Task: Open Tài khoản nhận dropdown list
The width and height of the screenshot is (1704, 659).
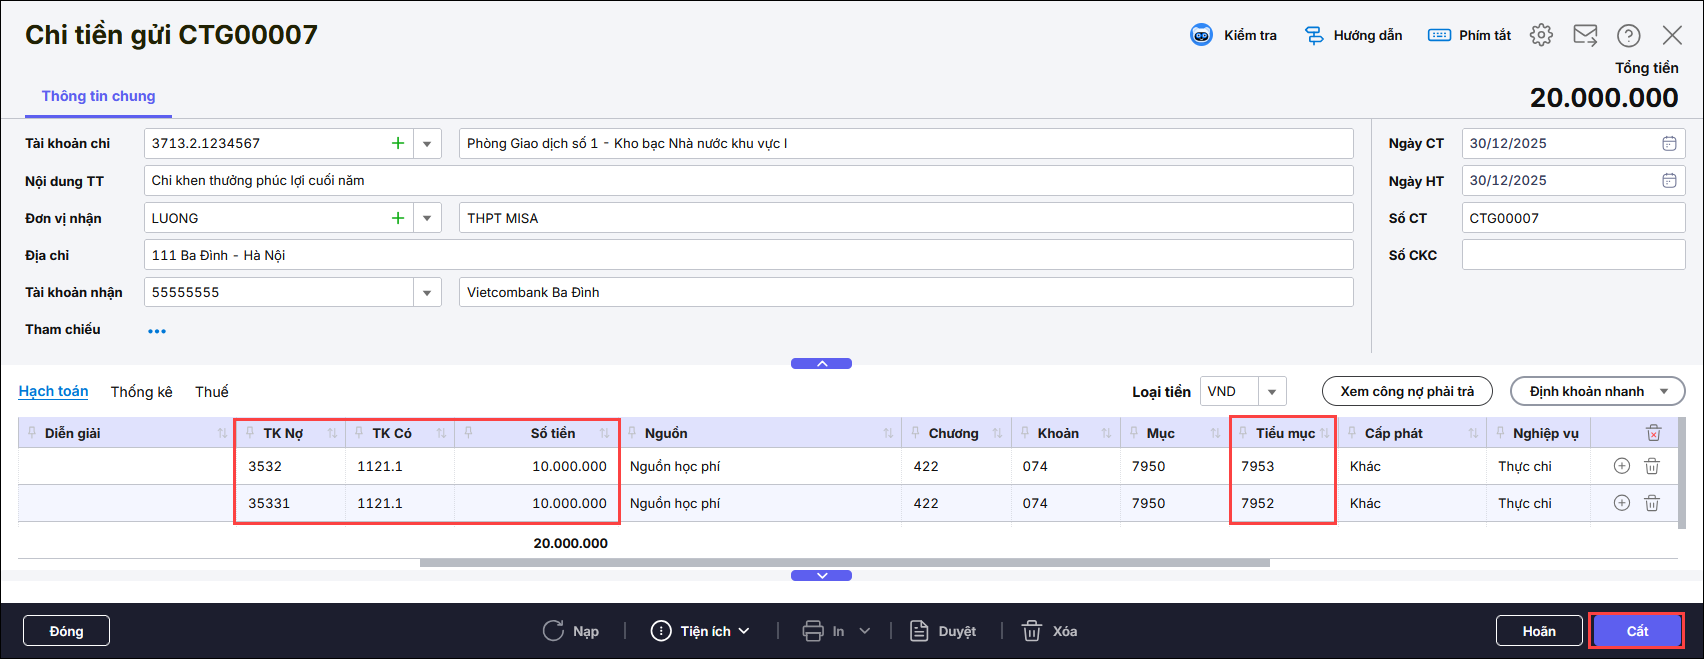Action: click(427, 293)
